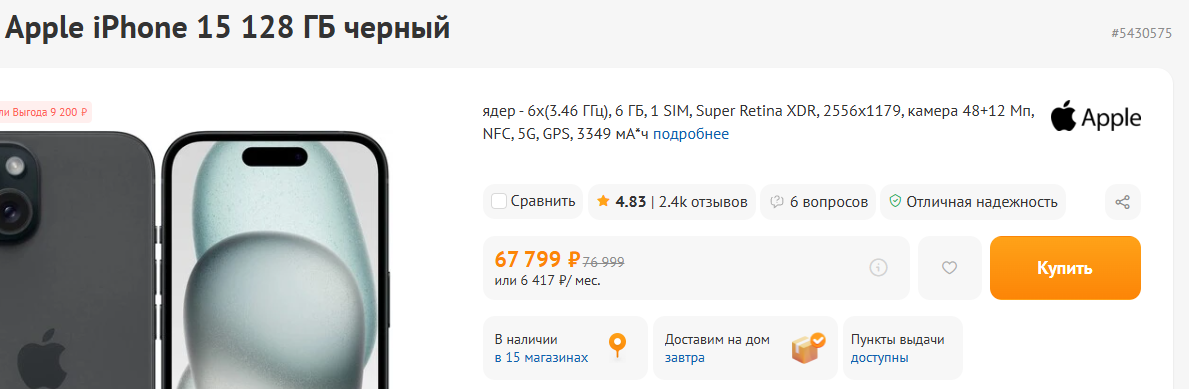
Task: Click the green reliability shield icon
Action: tap(895, 202)
